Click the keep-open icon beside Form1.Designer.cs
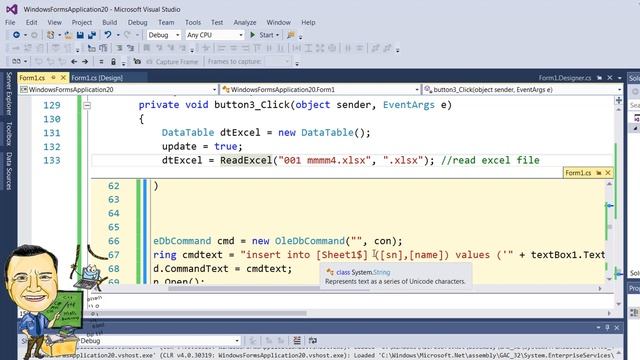Image resolution: width=640 pixels, height=360 pixels. 599,78
